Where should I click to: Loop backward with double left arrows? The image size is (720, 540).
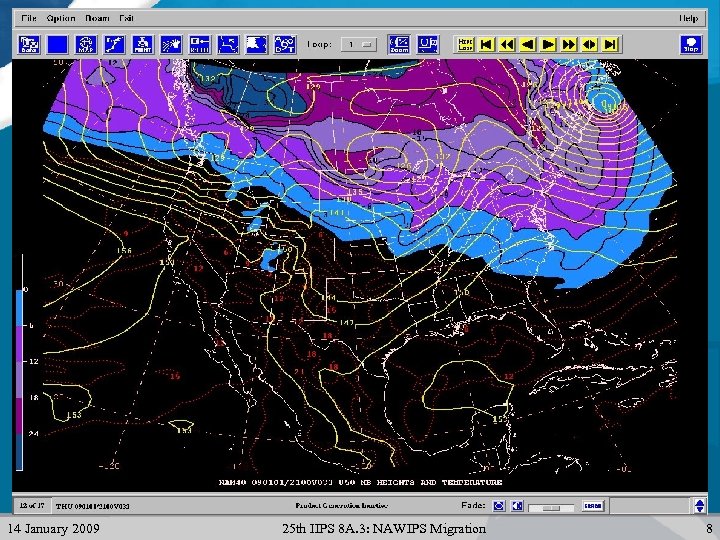(507, 45)
